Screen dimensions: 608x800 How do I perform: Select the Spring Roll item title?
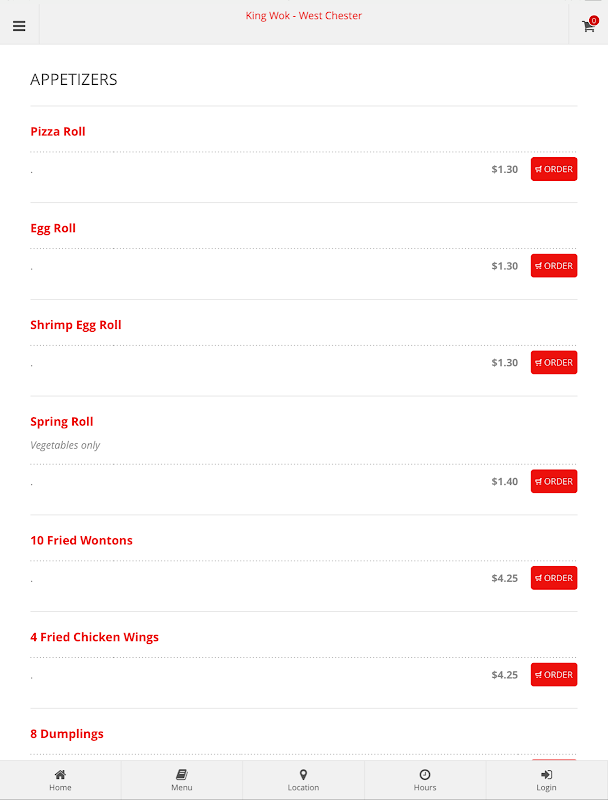point(62,422)
